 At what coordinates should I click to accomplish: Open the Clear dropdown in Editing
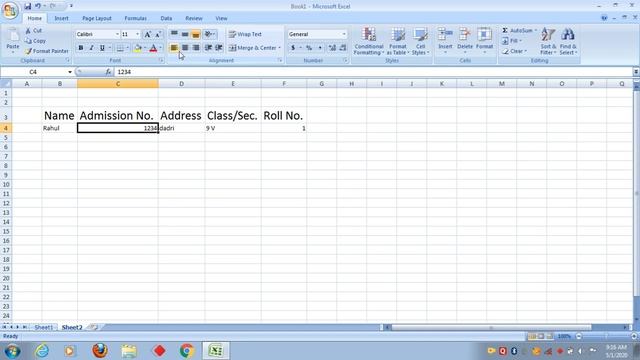pyautogui.click(x=514, y=51)
